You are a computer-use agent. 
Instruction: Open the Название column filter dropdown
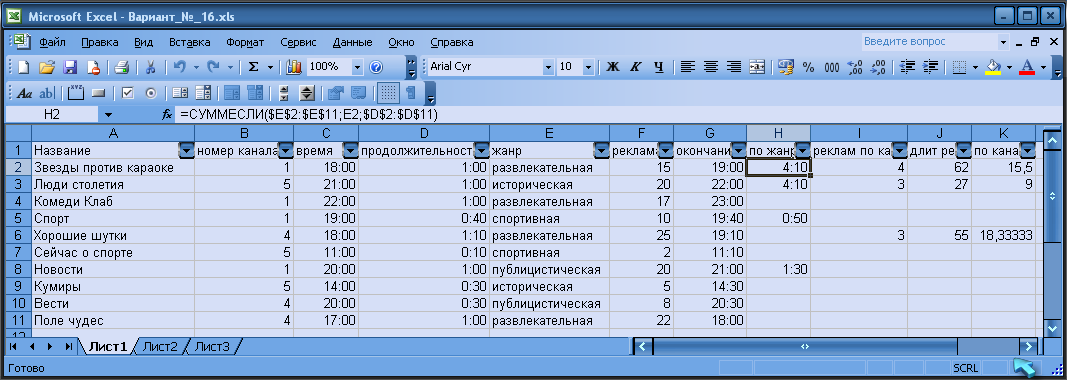pos(185,150)
